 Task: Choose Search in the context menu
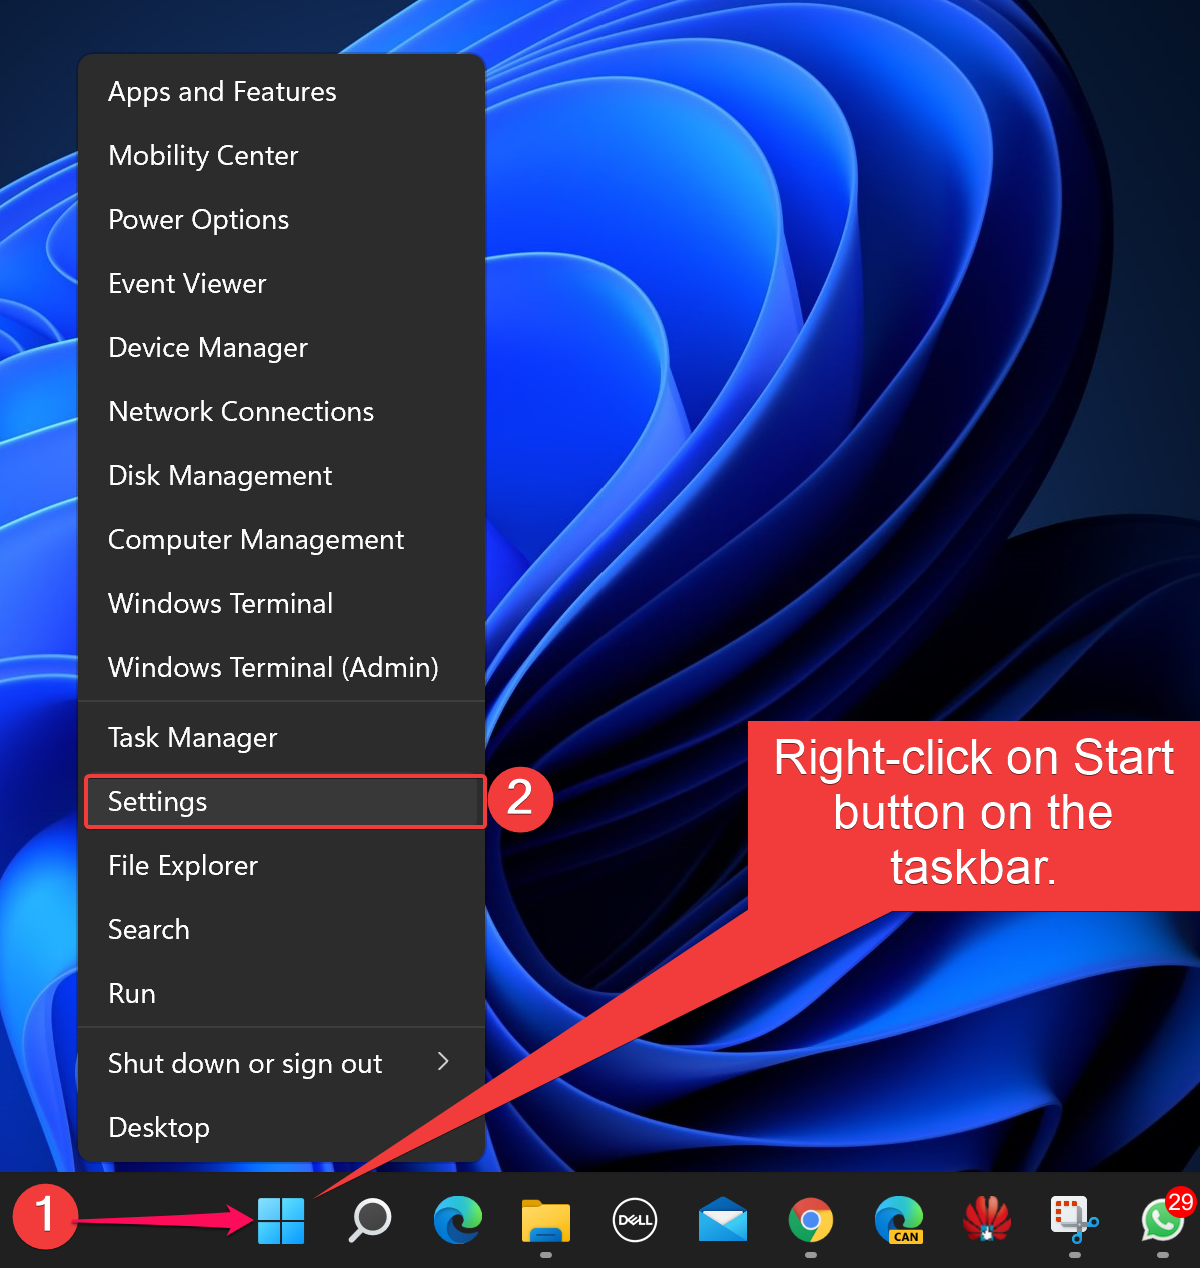click(281, 930)
